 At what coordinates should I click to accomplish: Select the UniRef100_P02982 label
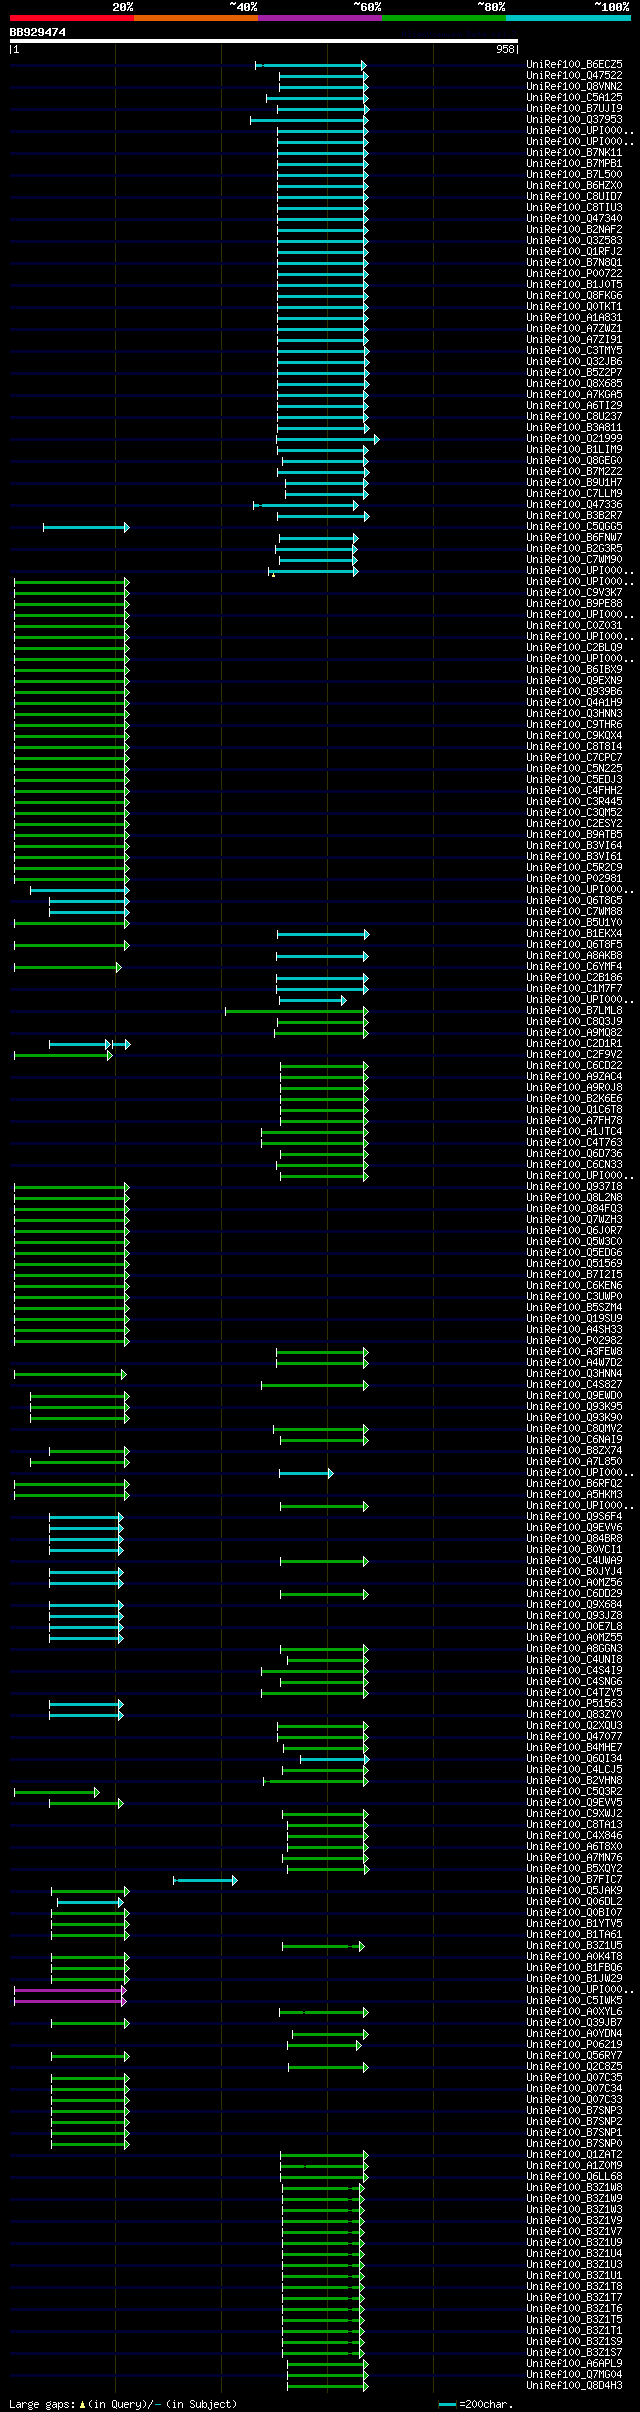coord(574,1341)
